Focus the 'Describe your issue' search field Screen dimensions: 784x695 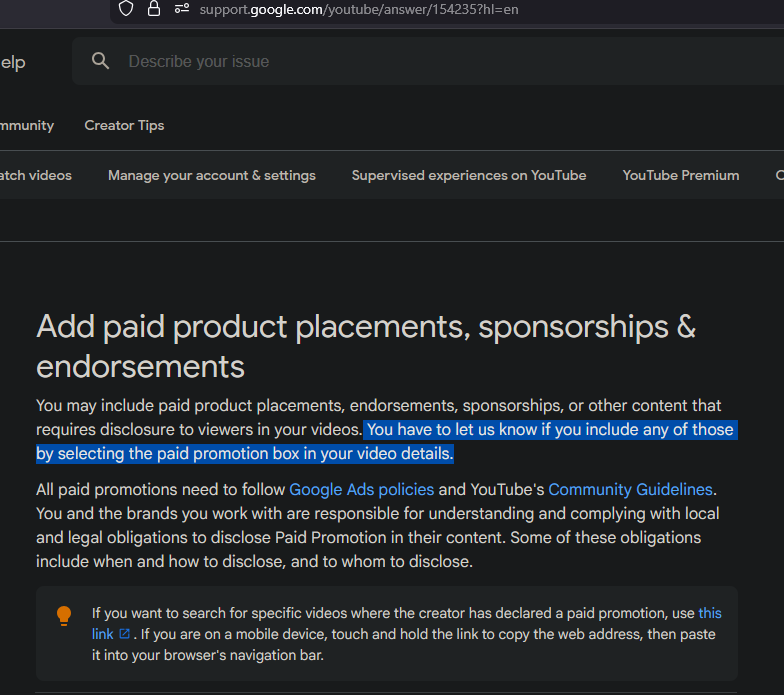pos(430,61)
